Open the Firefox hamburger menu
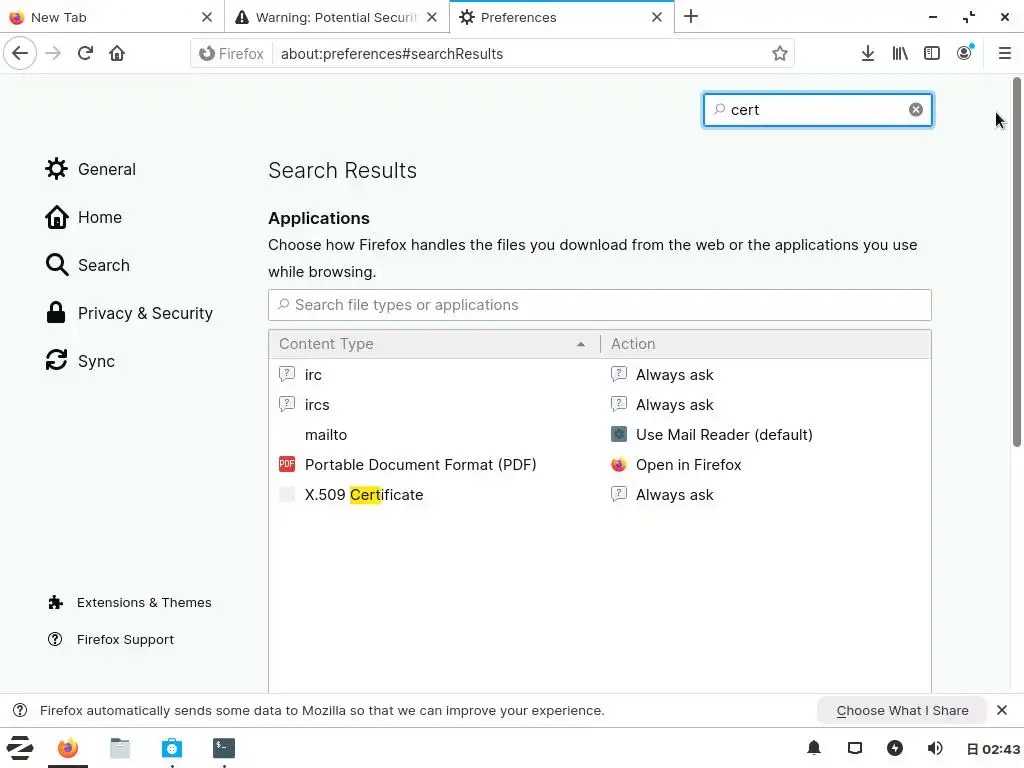This screenshot has height=768, width=1024. click(1004, 54)
